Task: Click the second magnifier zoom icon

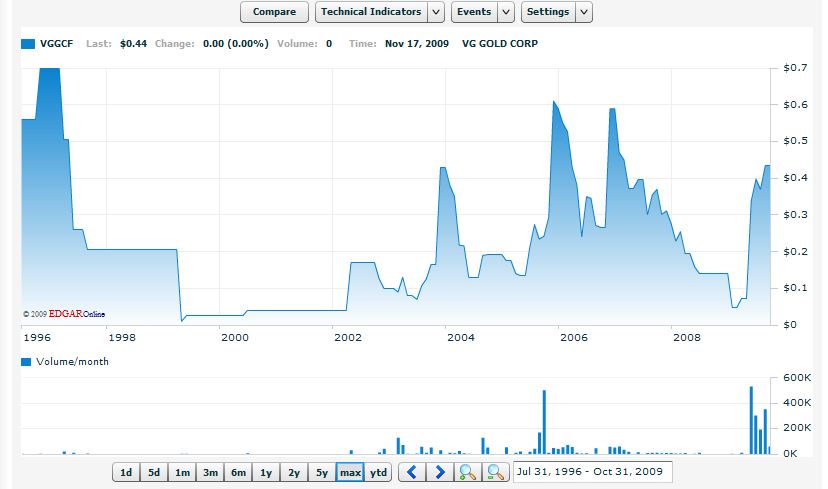Action: (x=495, y=472)
